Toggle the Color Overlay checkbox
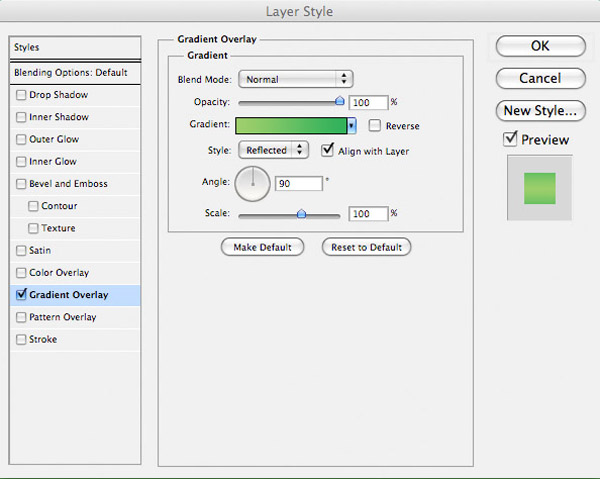Screen dimensions: 600x479 [x=21, y=273]
